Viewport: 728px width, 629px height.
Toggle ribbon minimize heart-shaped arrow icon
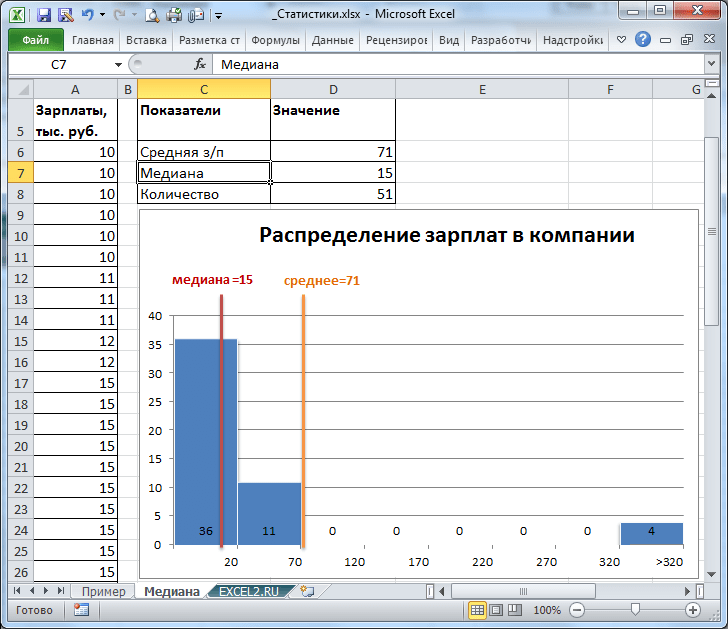[x=621, y=40]
